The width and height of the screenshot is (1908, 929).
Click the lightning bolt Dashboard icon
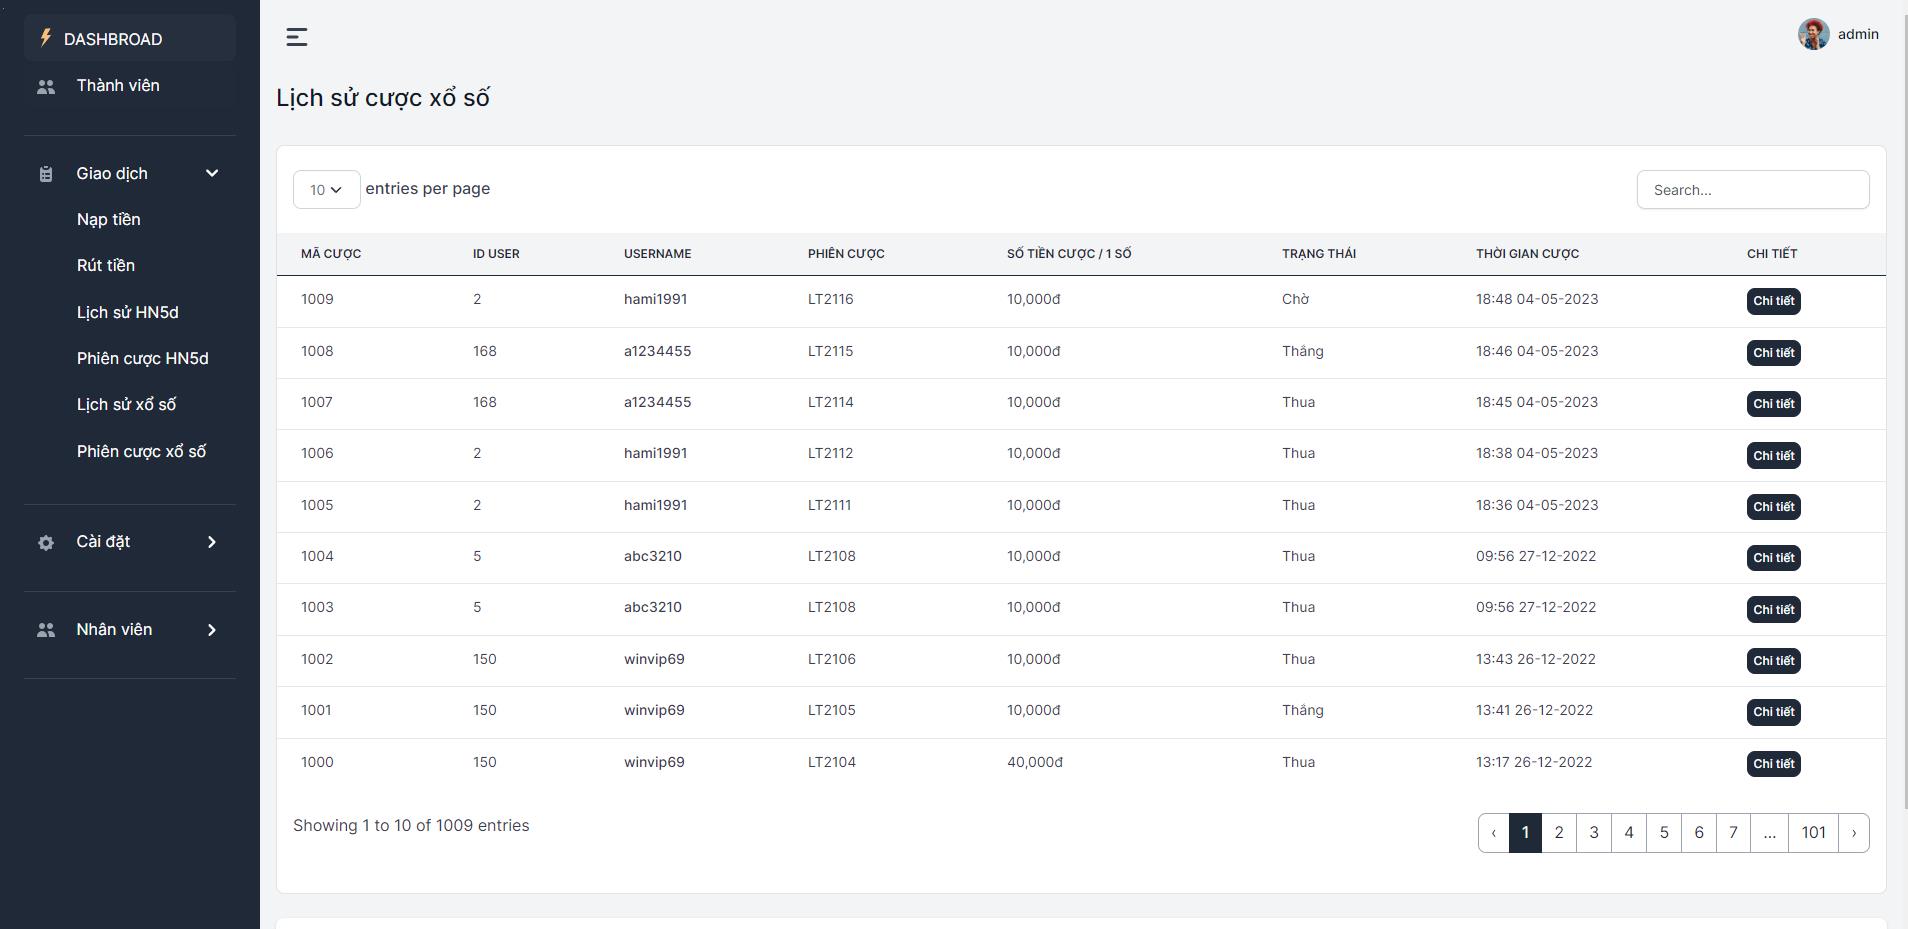click(x=45, y=38)
